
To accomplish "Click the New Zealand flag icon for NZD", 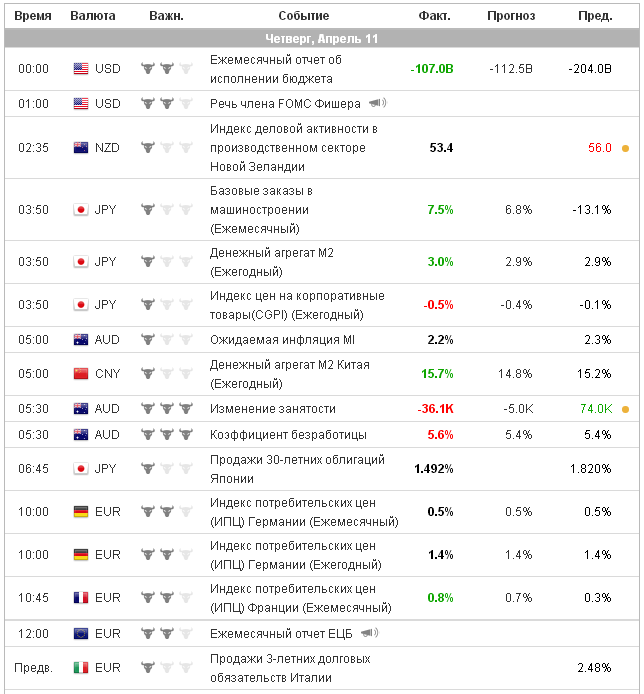I will [x=81, y=148].
